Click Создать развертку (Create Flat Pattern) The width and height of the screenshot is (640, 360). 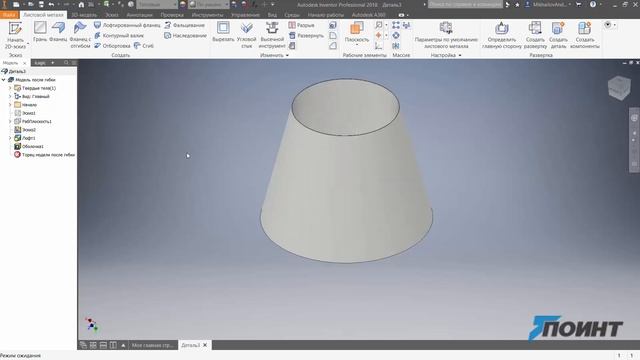pos(535,35)
